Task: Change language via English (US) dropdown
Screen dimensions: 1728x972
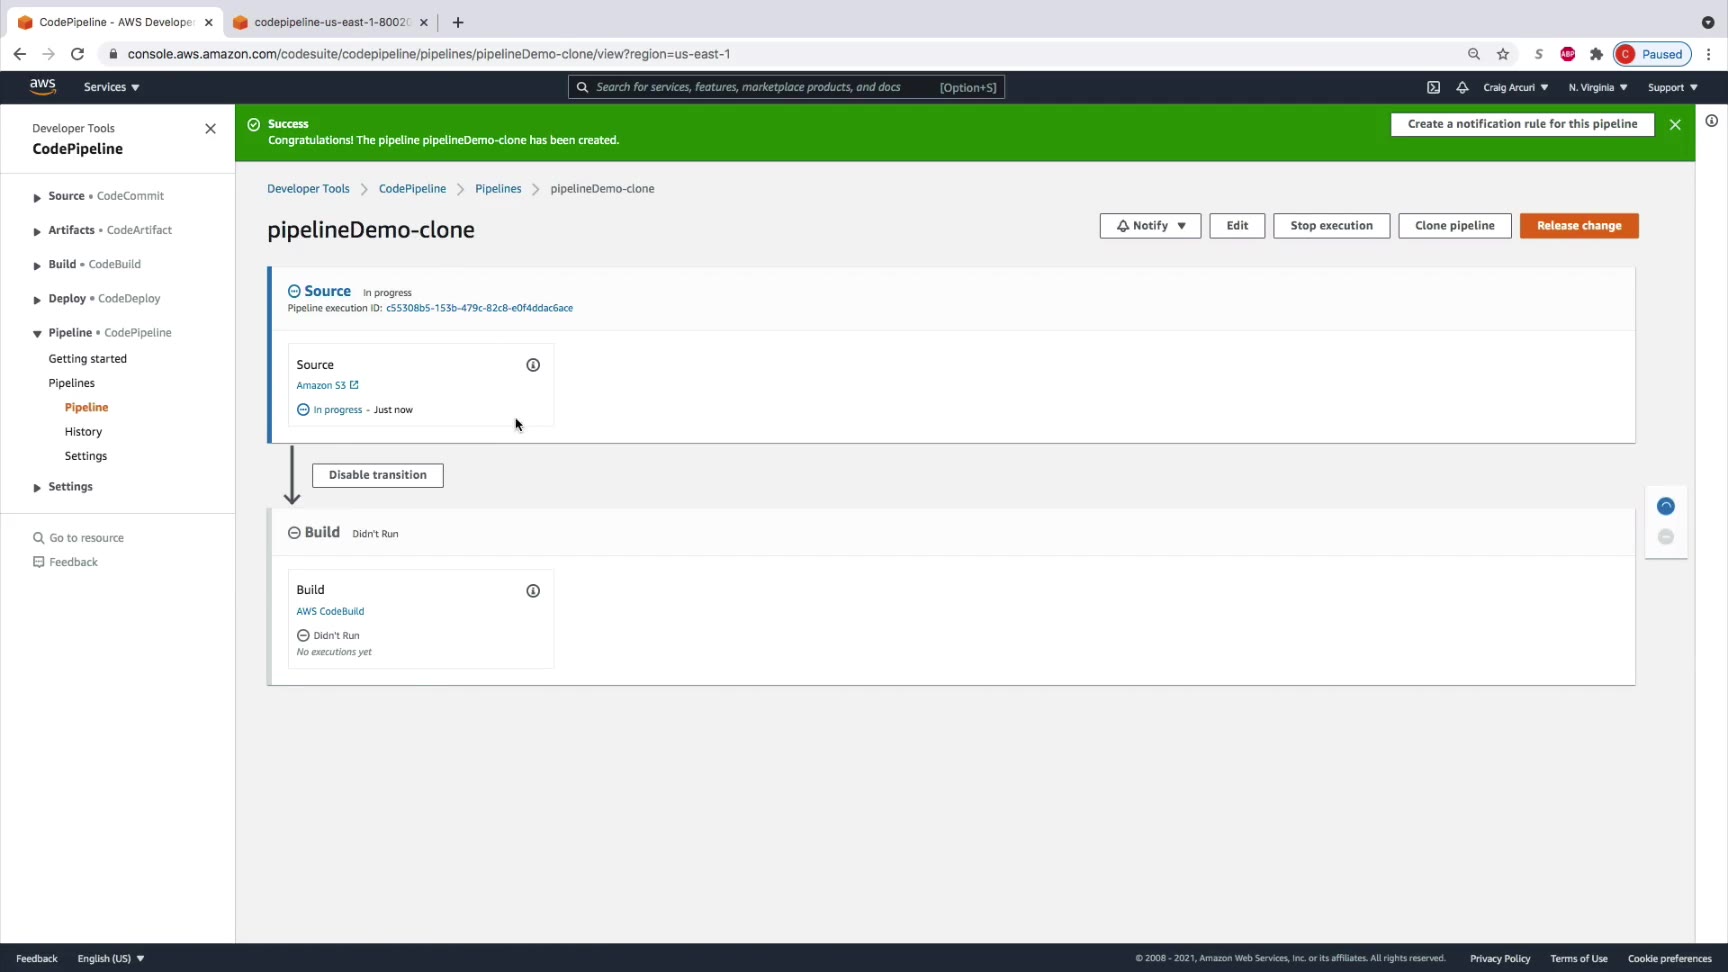Action: click(x=111, y=958)
